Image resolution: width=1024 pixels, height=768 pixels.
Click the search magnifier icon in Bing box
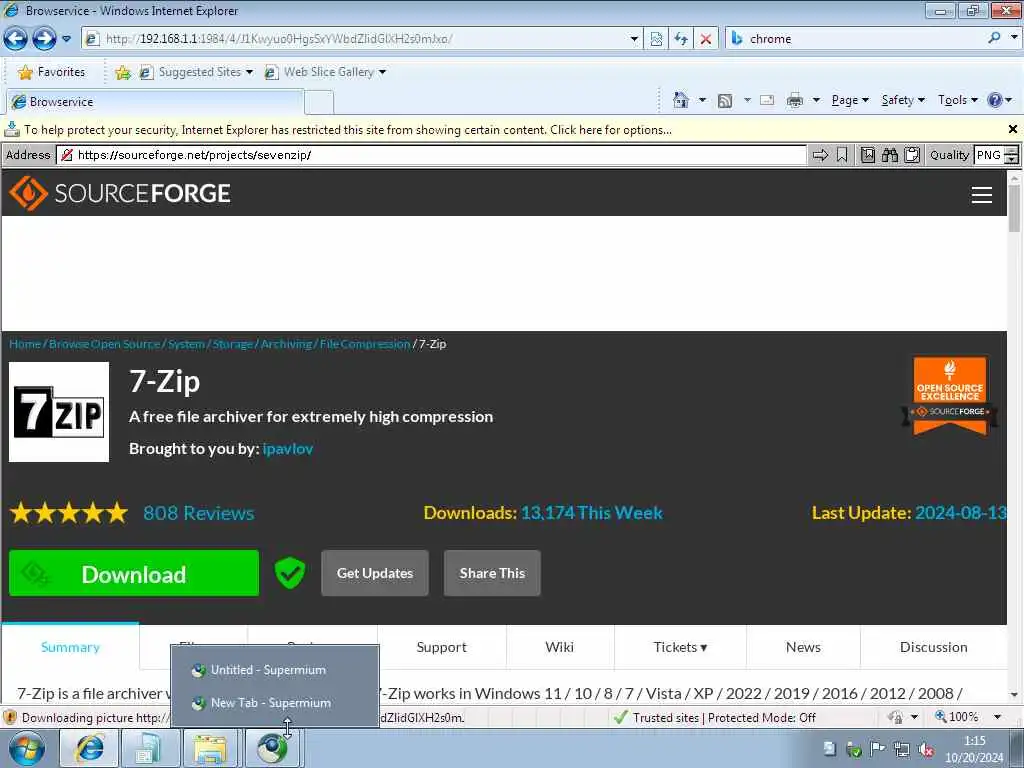pyautogui.click(x=994, y=39)
